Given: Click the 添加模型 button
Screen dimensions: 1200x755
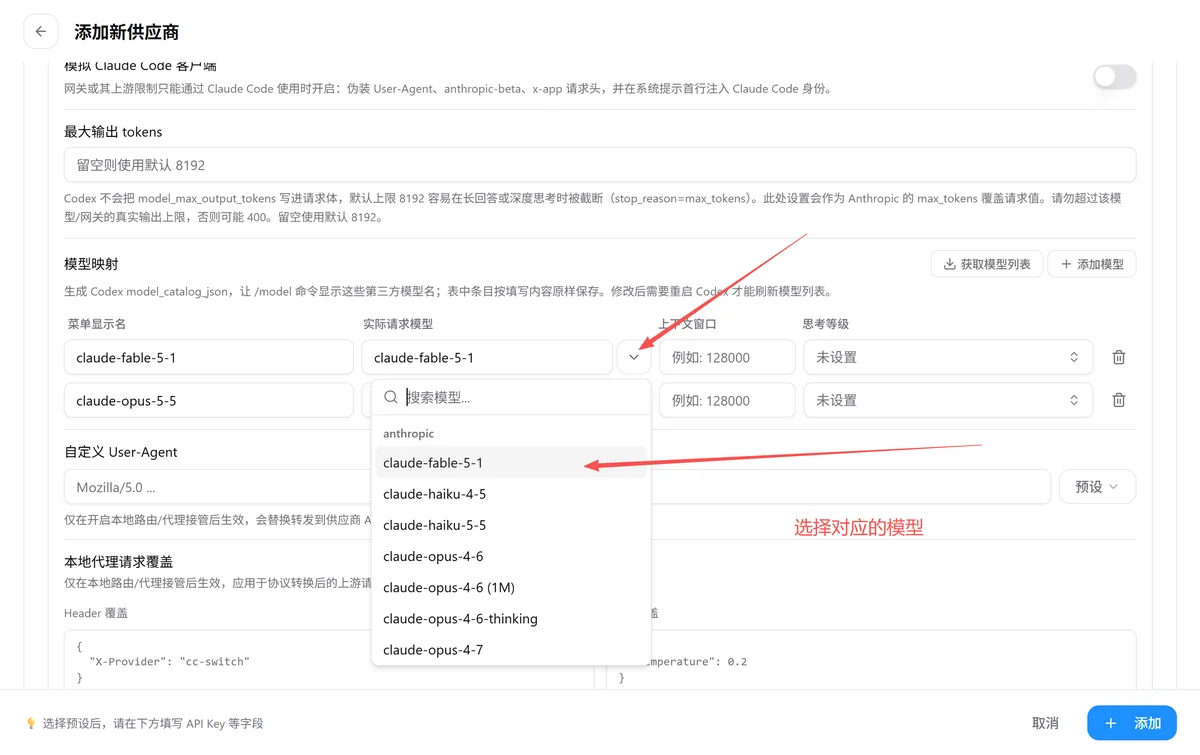Looking at the screenshot, I should (x=1092, y=264).
